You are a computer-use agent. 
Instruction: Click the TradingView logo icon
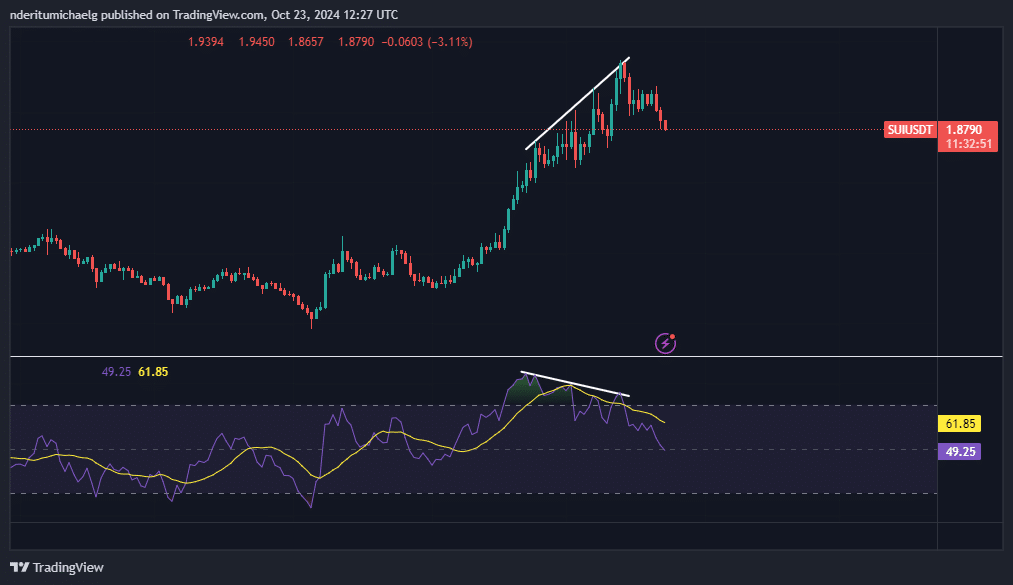tap(19, 567)
